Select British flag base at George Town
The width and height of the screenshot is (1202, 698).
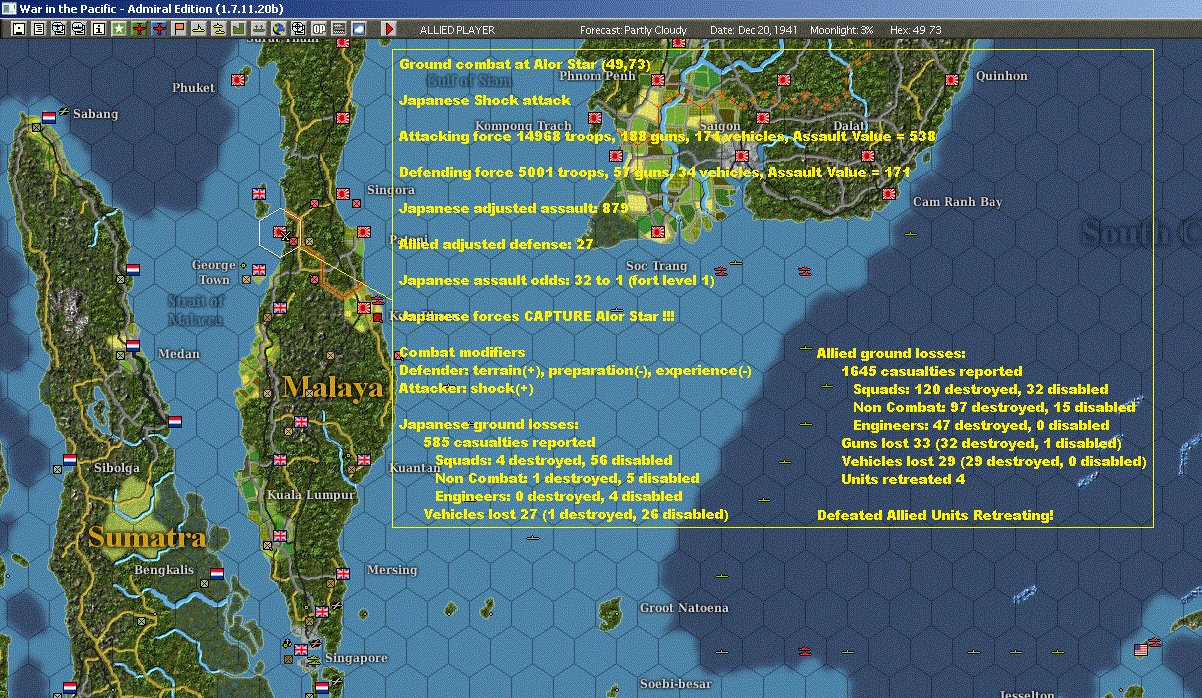point(259,270)
